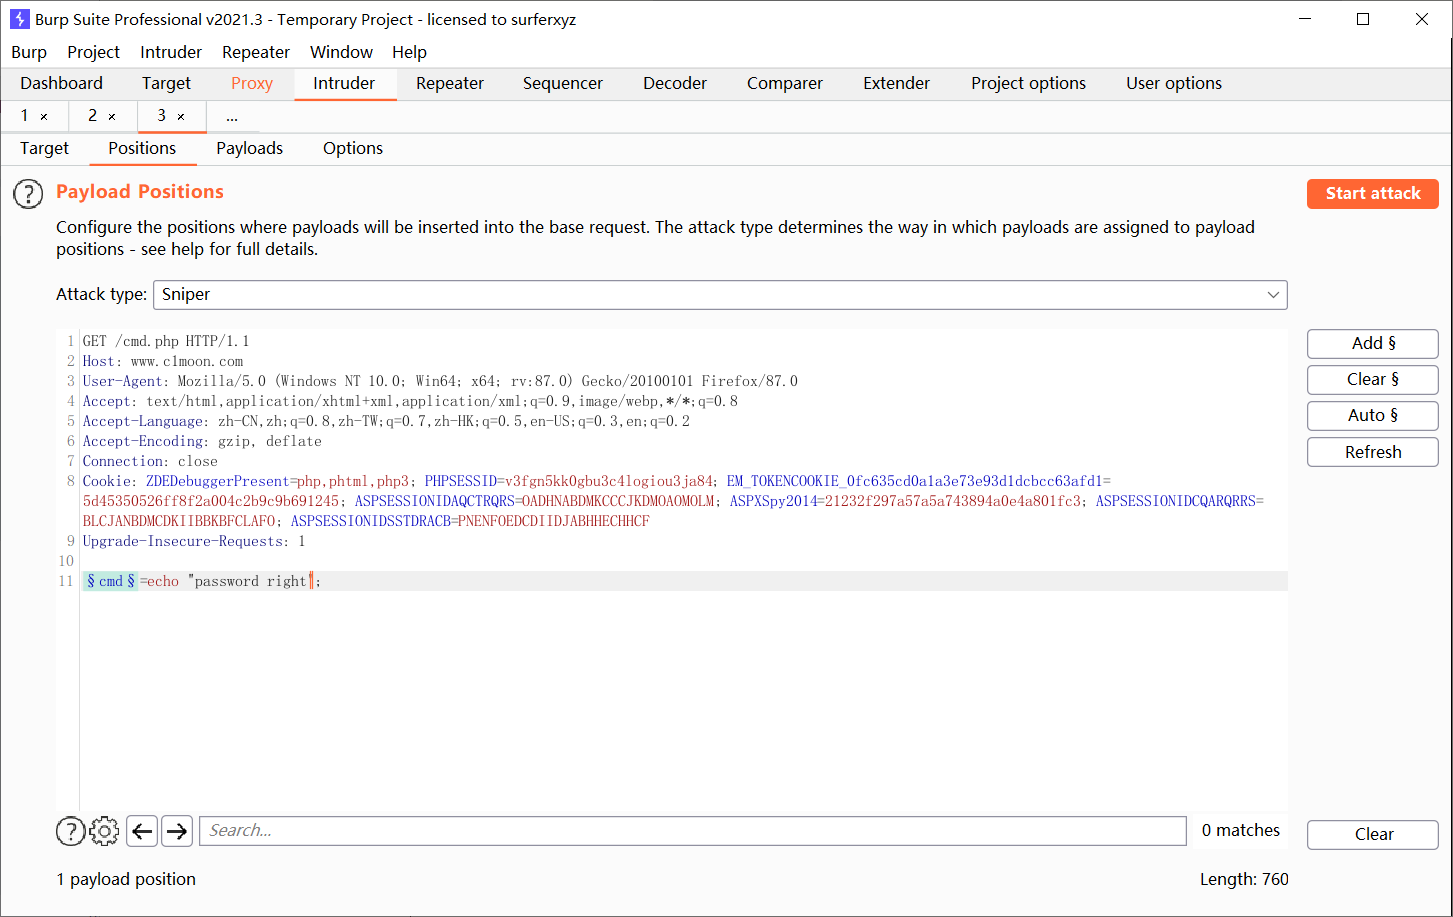Close Intruder attack tab 3
1453x917 pixels.
181,117
